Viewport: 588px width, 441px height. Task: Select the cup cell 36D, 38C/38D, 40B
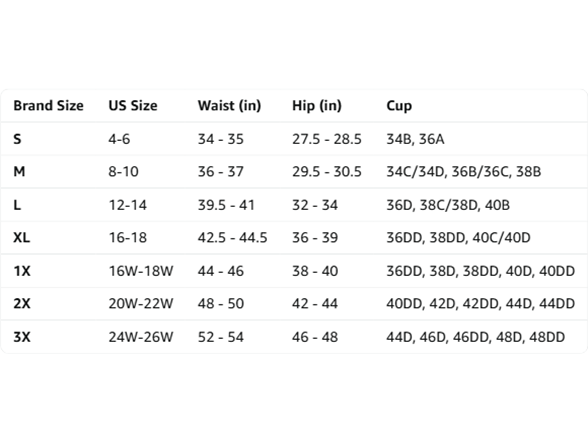(x=448, y=205)
